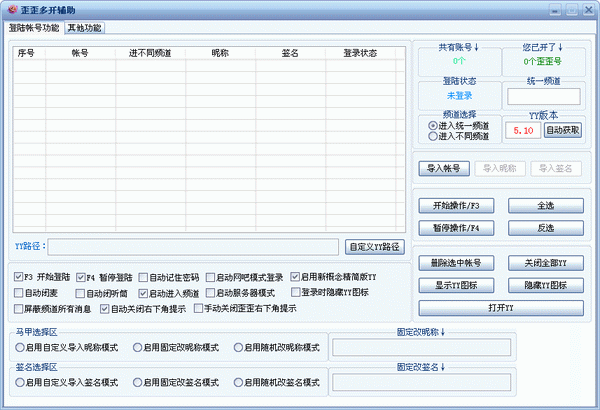Click the 0个 account count under 共有账号
This screenshot has width=600, height=410.
[459, 61]
